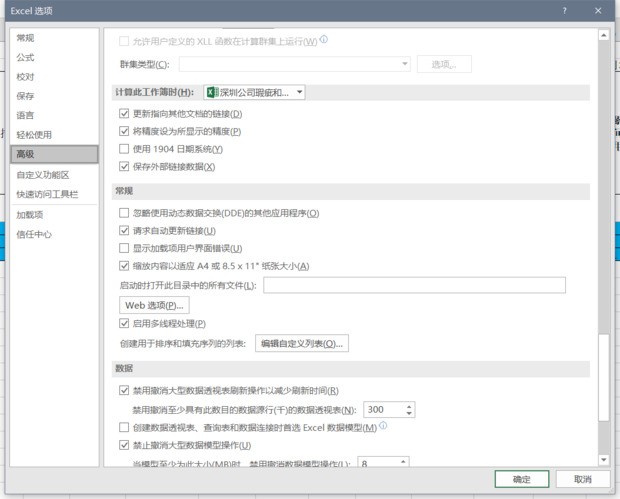The width and height of the screenshot is (620, 499).
Task: Confirm settings with 确定 button
Action: point(522,480)
